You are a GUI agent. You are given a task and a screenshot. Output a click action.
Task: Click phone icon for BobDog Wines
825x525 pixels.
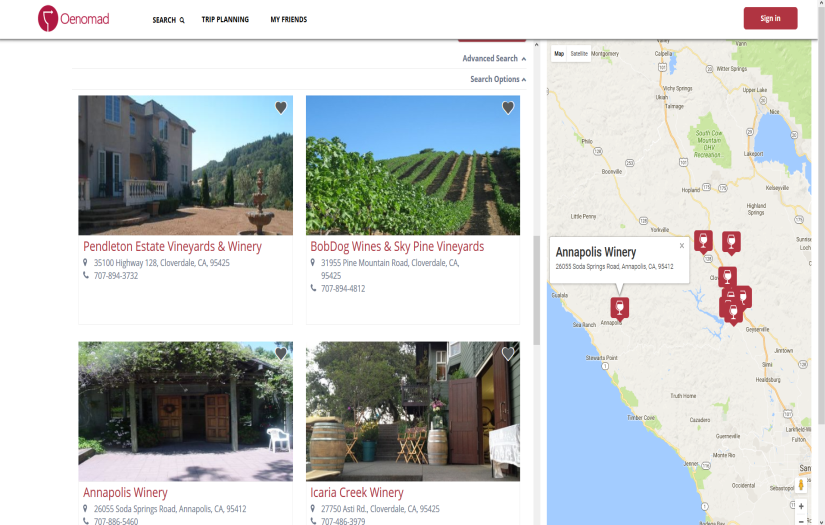pos(314,289)
